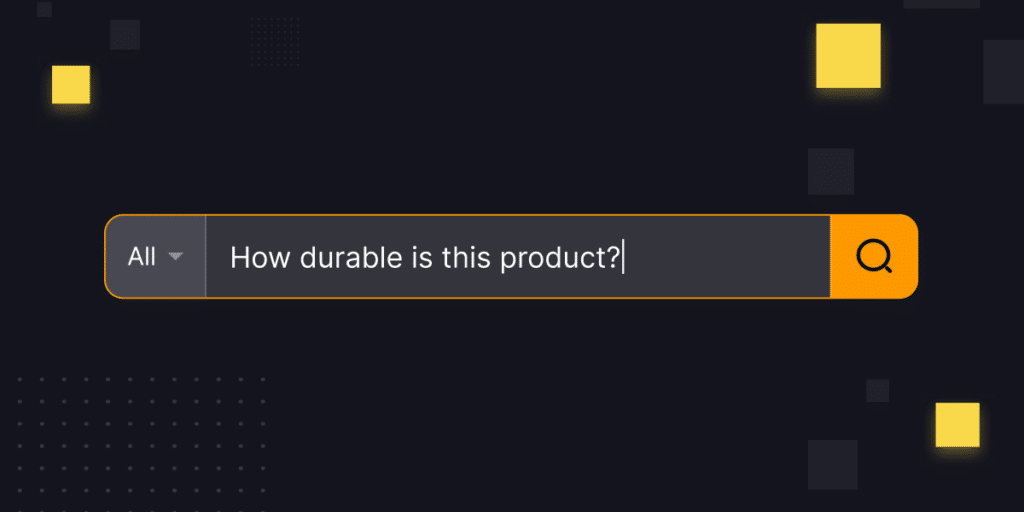Open the All category dropdown
This screenshot has height=512, width=1024.
[155, 257]
